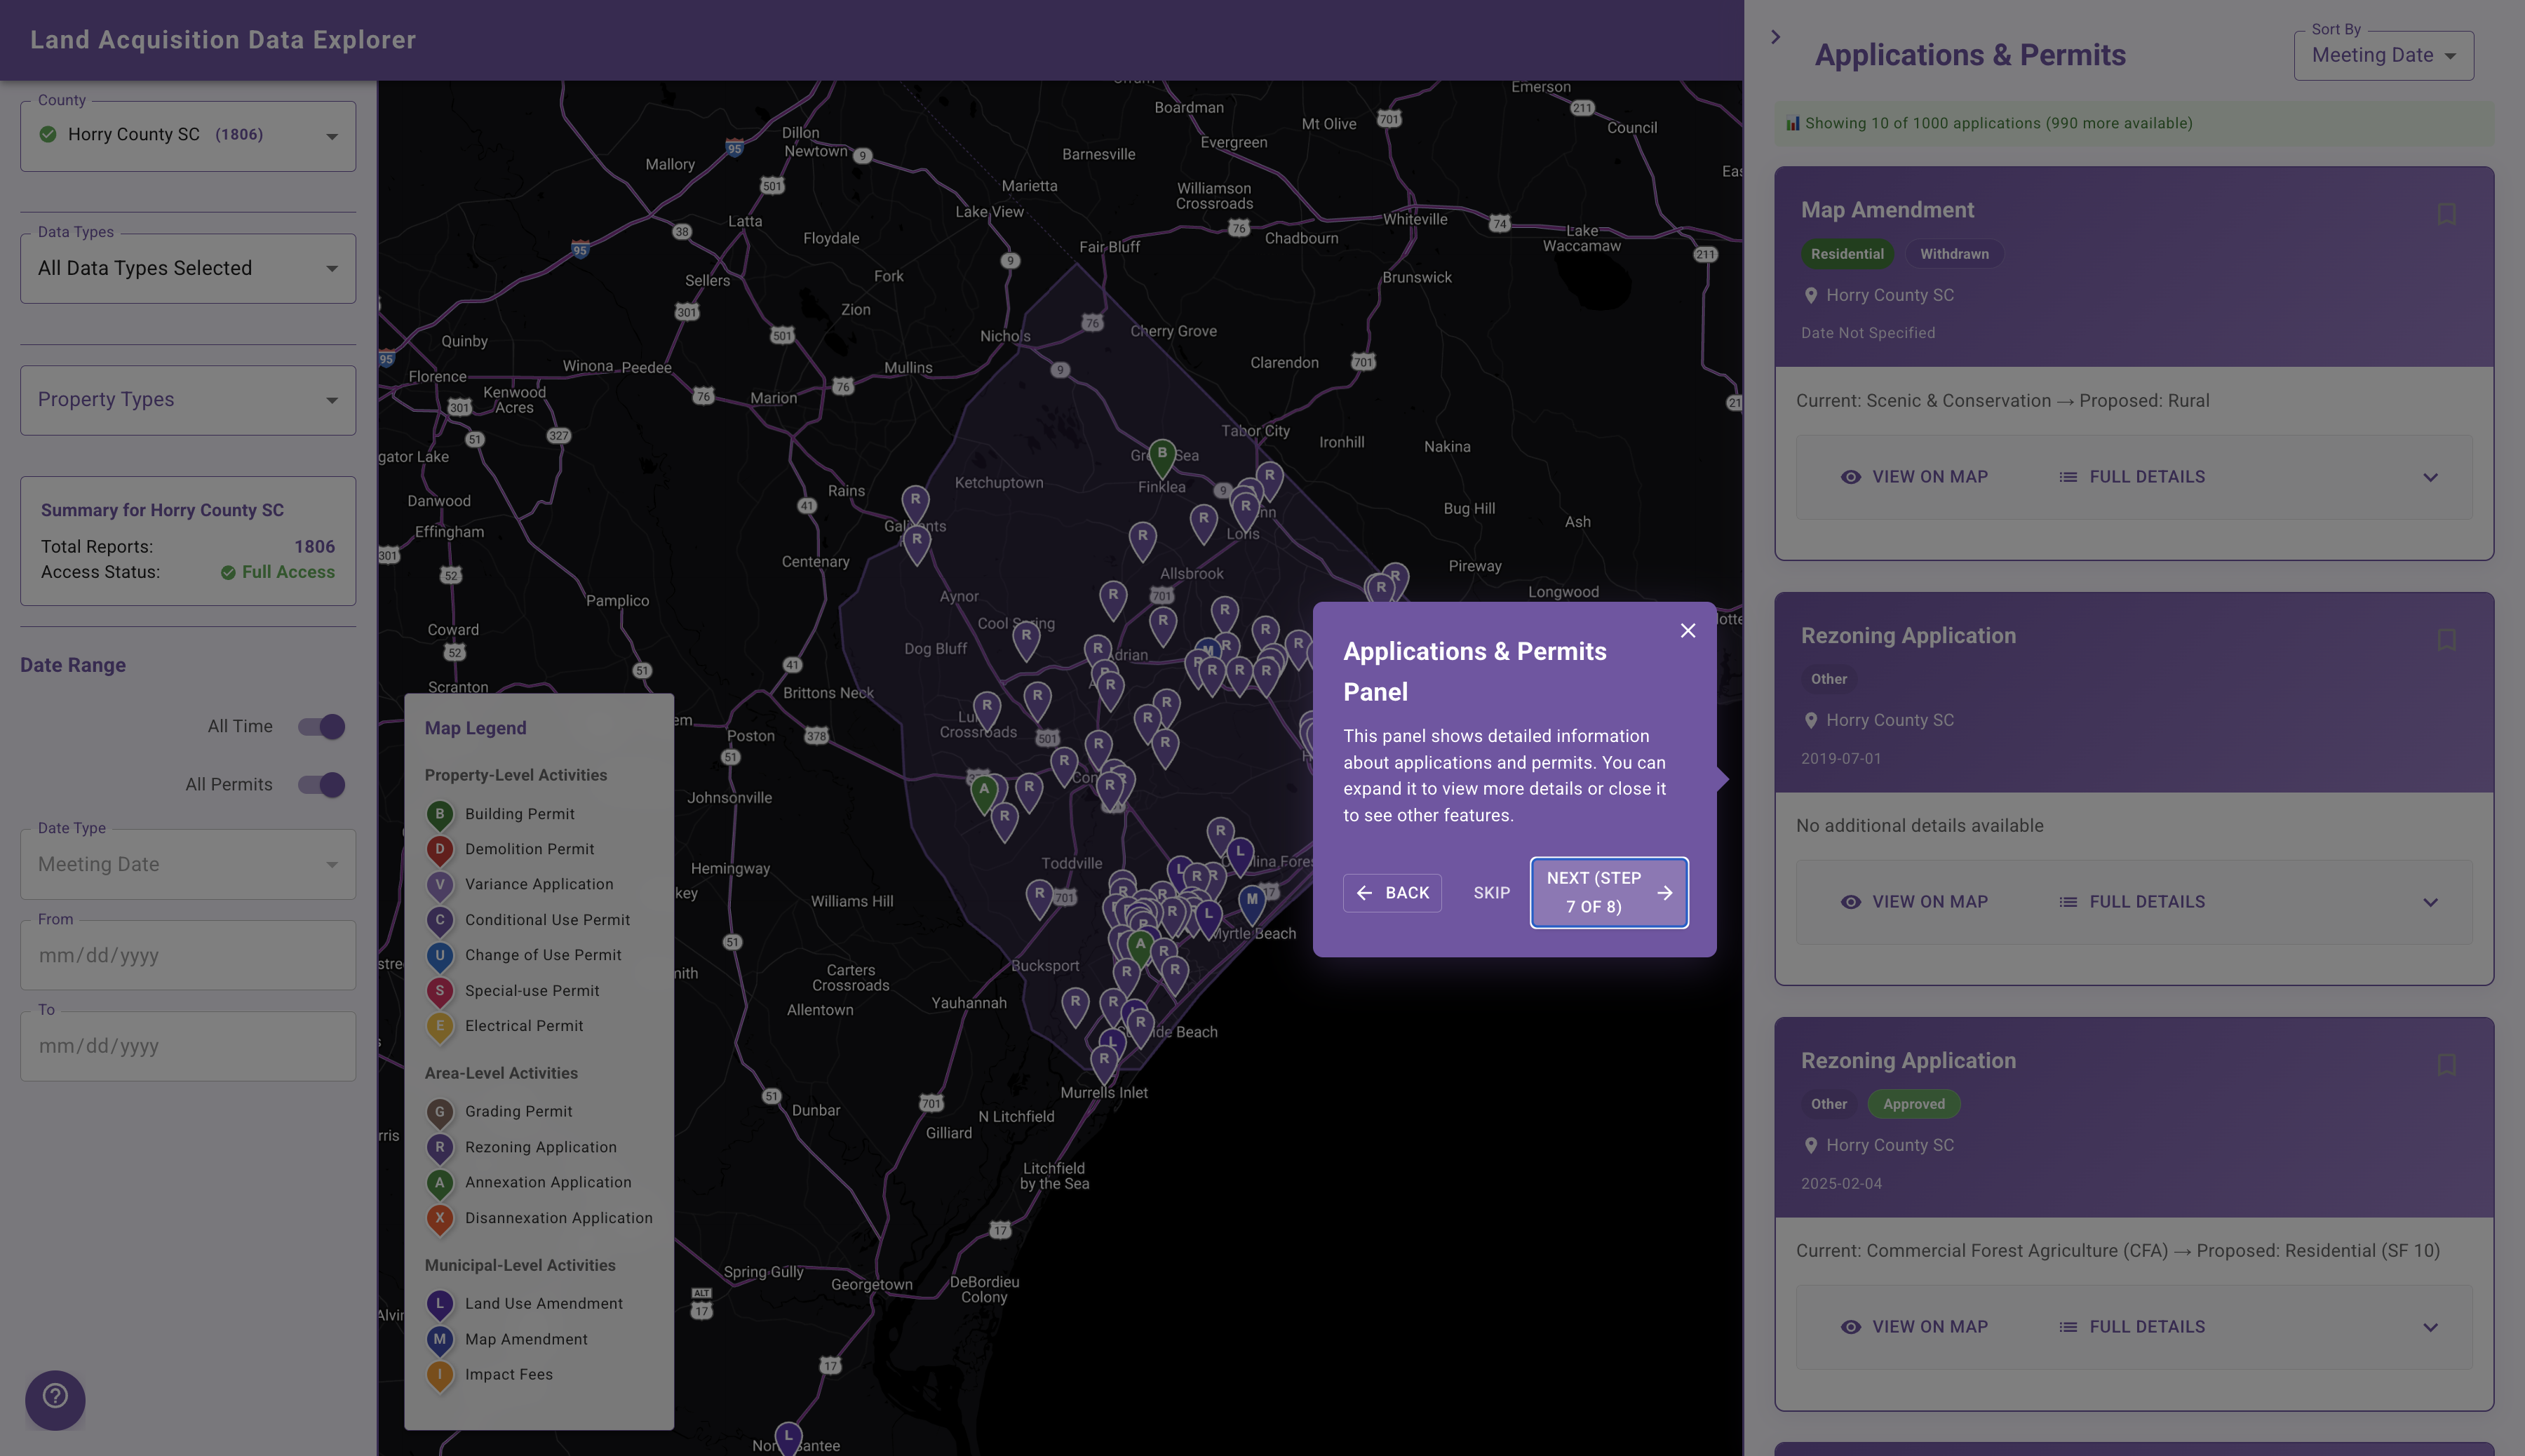
Task: Click the Rezoning Application legend icon
Action: click(440, 1147)
